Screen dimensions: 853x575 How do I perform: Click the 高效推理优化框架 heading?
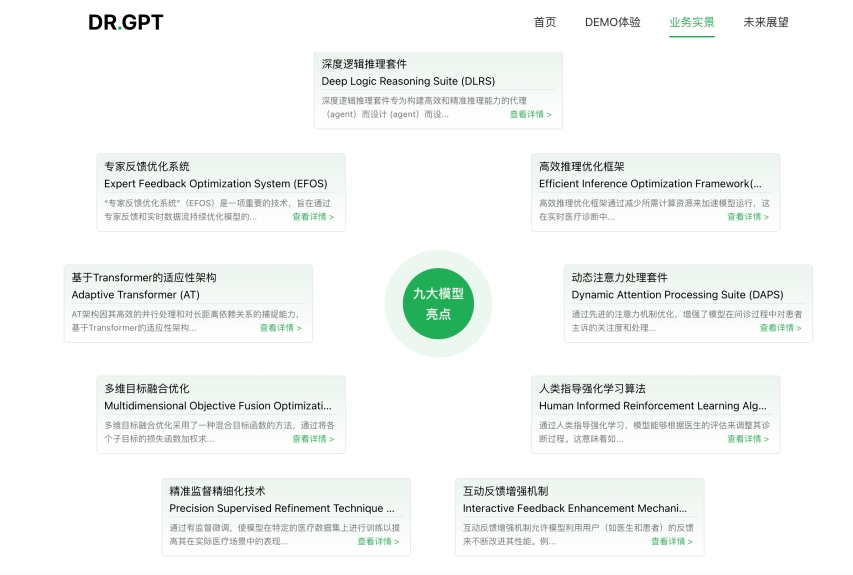582,166
